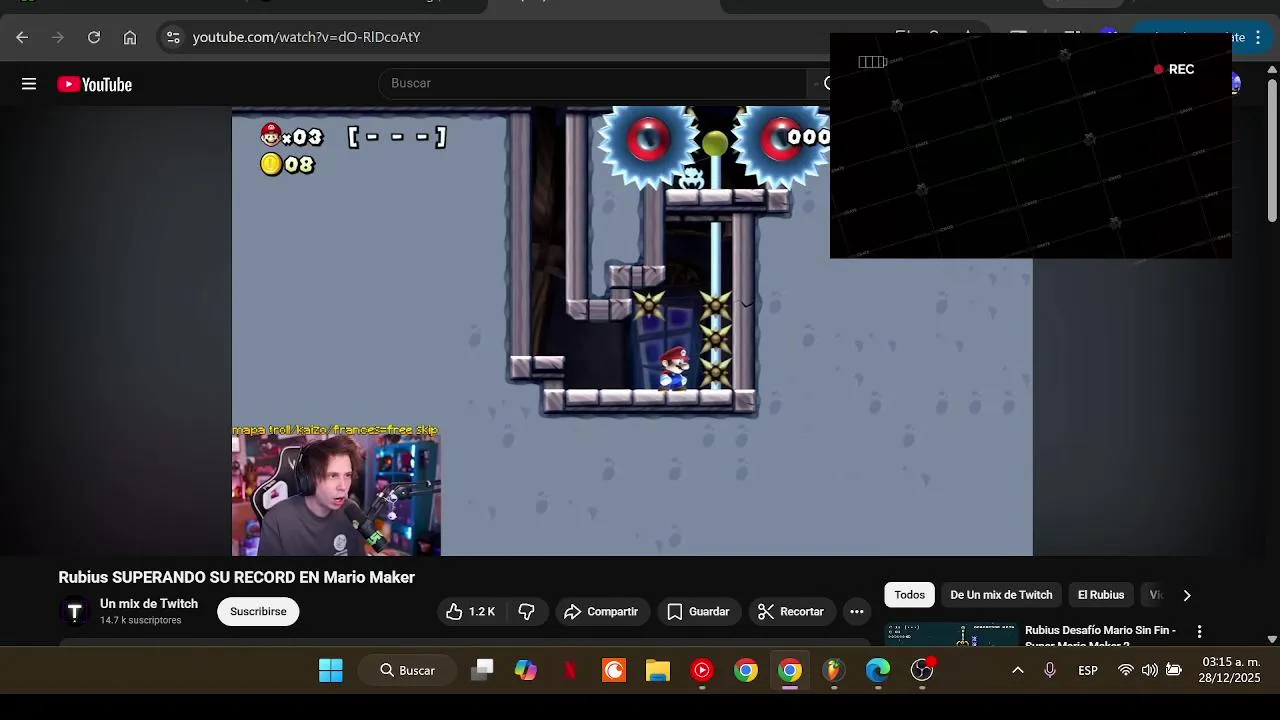The width and height of the screenshot is (1280, 720).
Task: Open battery status tray icon
Action: (x=1174, y=670)
